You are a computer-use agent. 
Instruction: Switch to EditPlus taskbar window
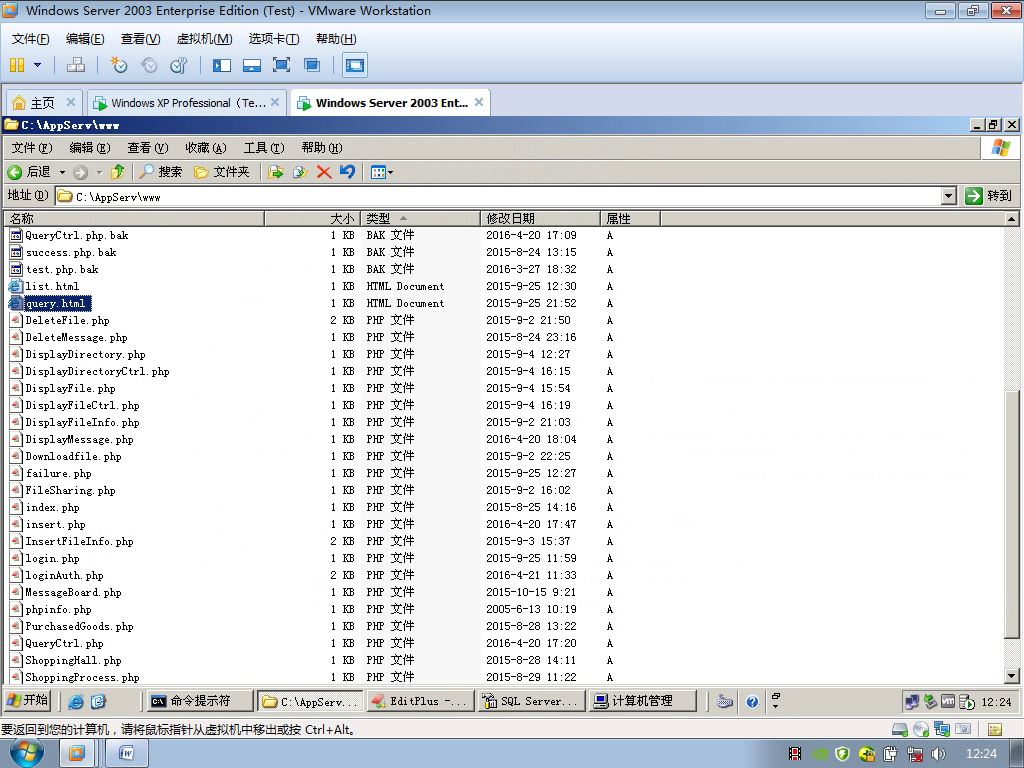tap(421, 701)
